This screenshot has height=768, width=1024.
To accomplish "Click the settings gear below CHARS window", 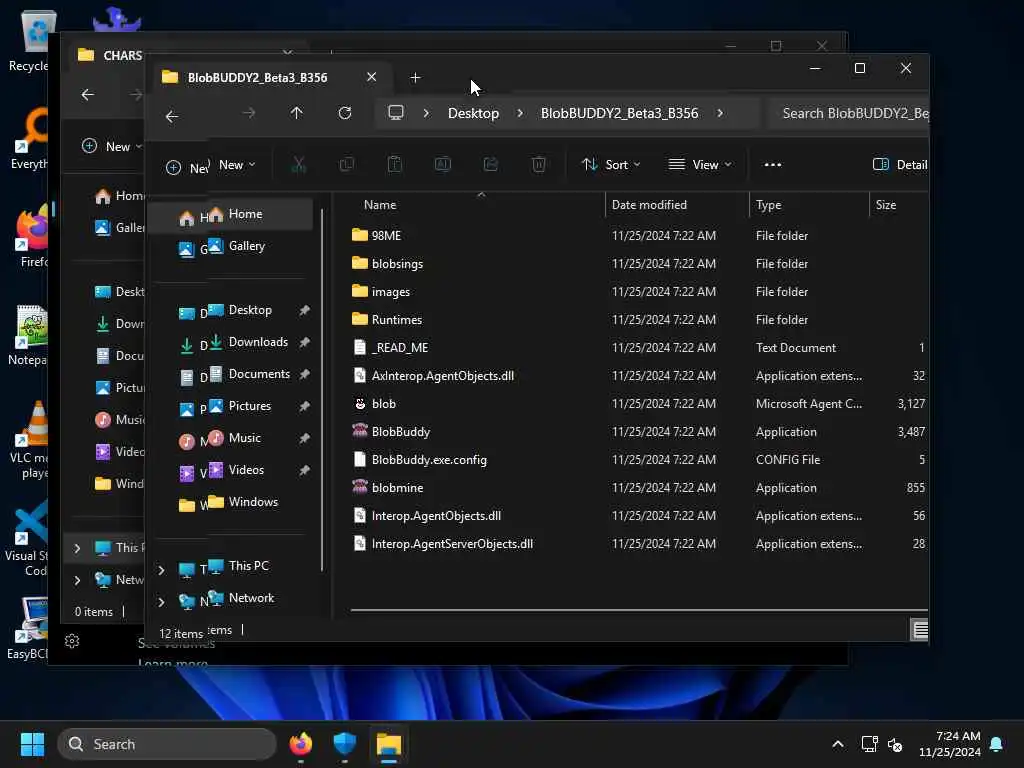I will pos(72,641).
